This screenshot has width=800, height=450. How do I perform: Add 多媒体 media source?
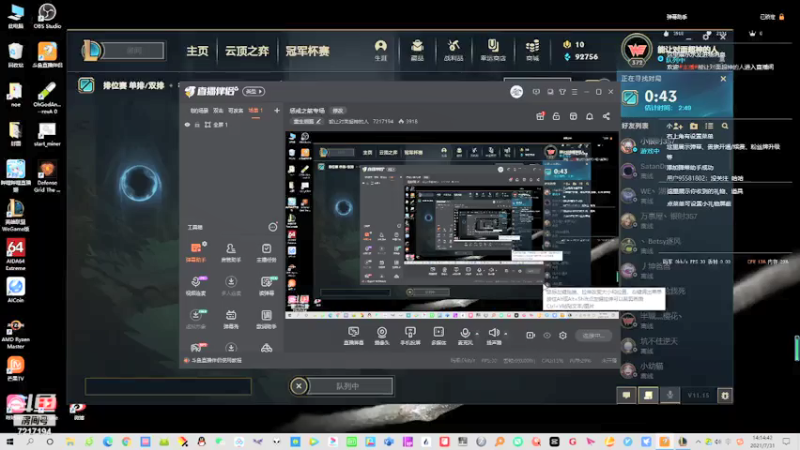click(438, 336)
